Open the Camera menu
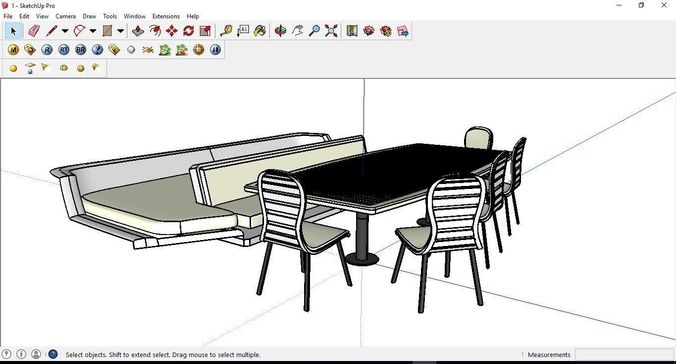This screenshot has width=676, height=364. [66, 16]
